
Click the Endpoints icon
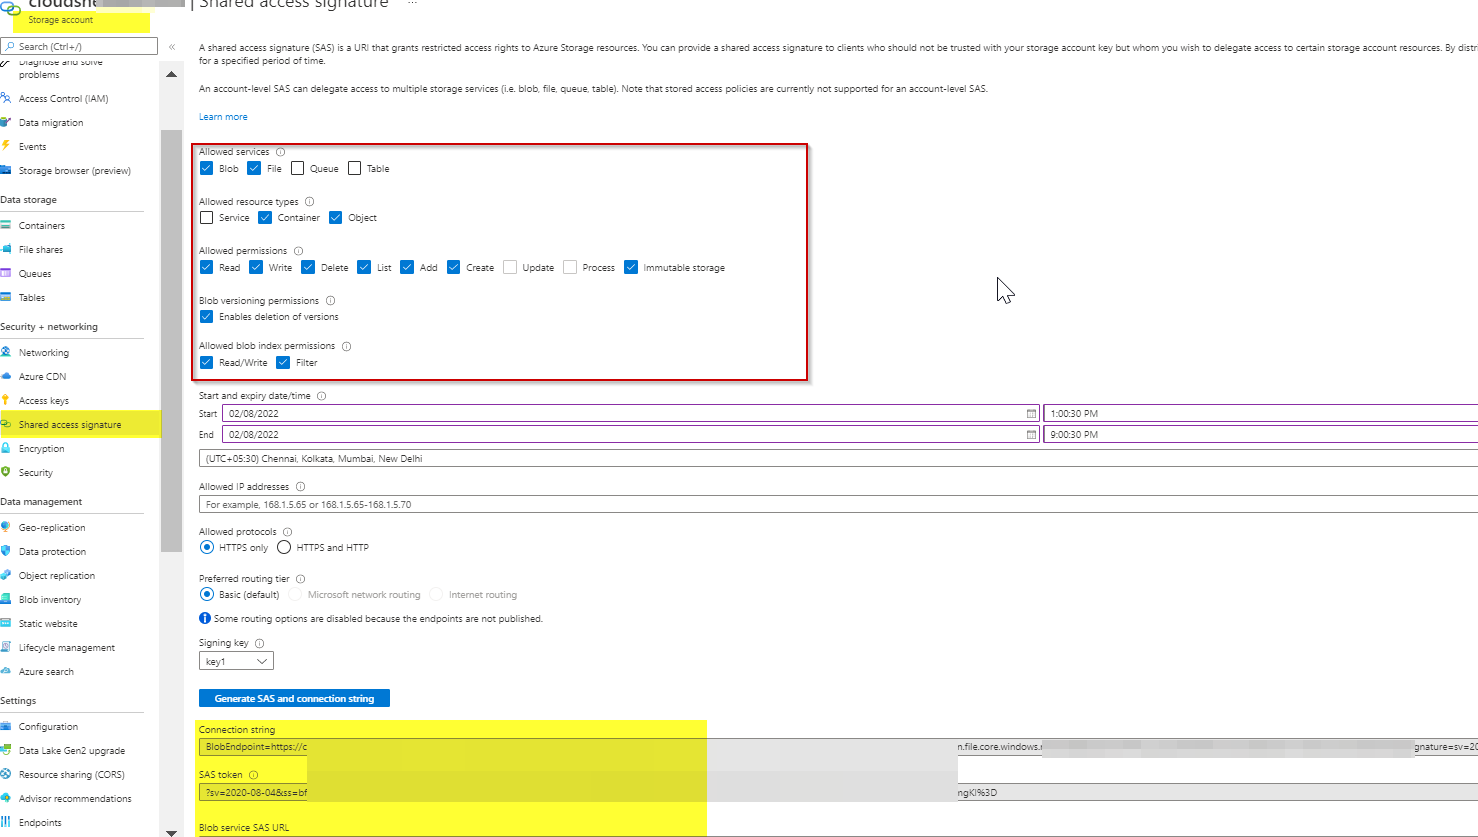[7, 822]
